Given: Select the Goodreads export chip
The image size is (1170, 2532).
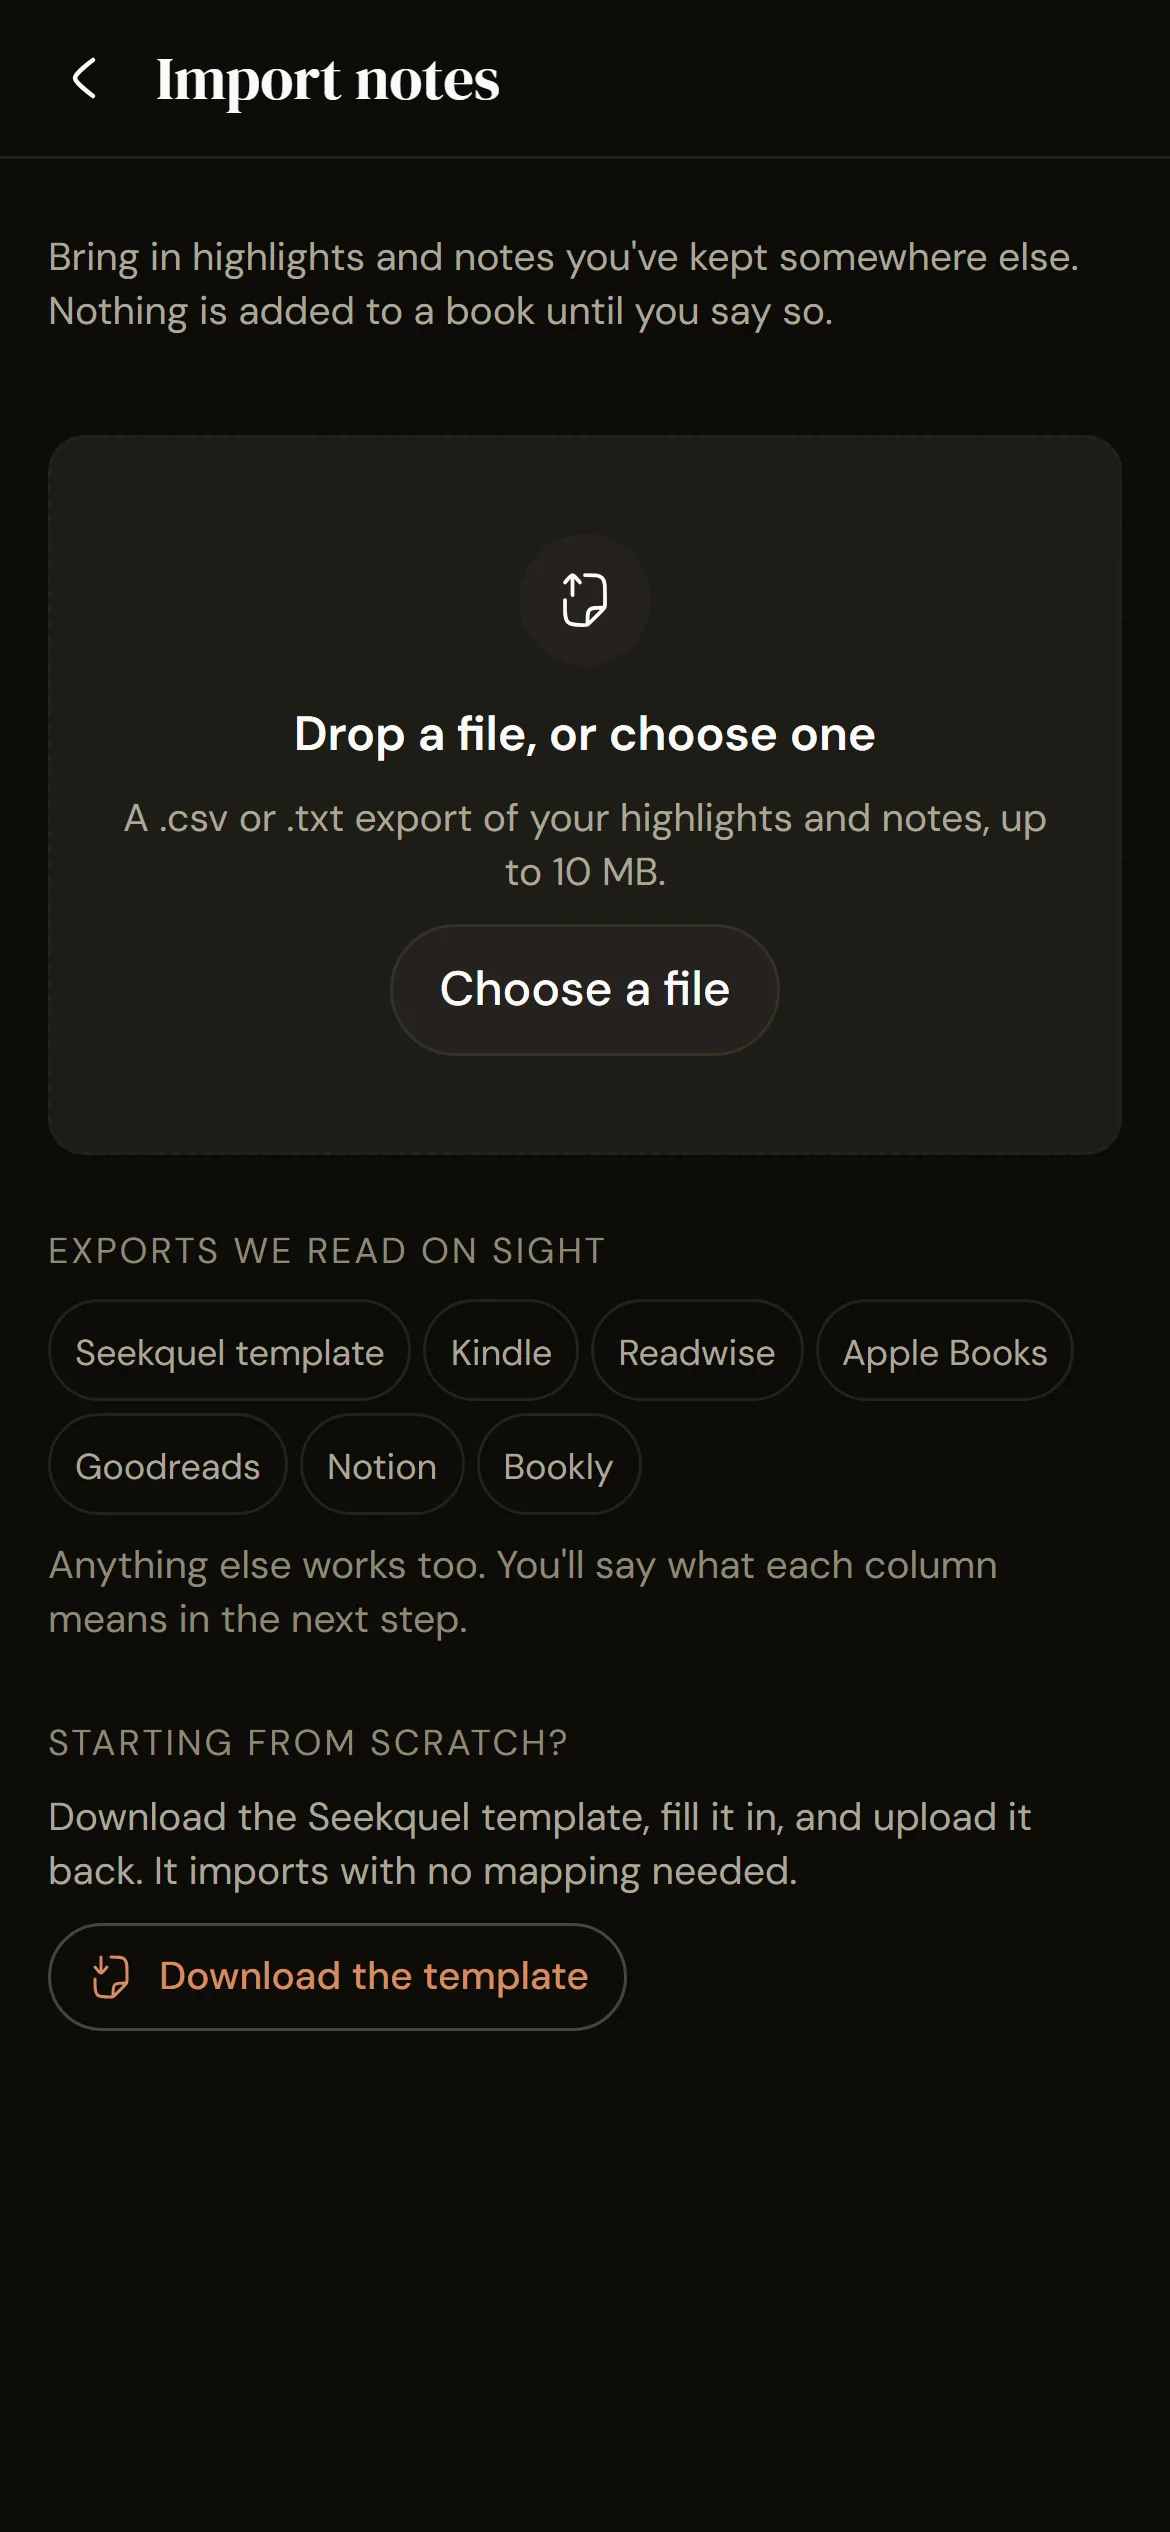Looking at the screenshot, I should 168,1465.
